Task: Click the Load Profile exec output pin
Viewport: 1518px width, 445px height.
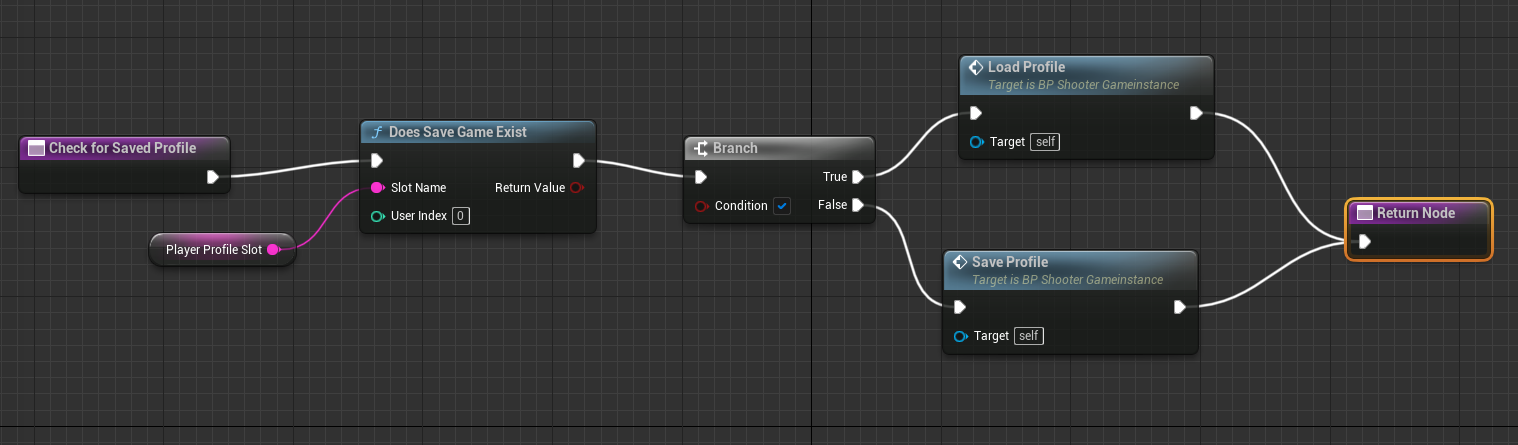Action: pyautogui.click(x=1196, y=113)
